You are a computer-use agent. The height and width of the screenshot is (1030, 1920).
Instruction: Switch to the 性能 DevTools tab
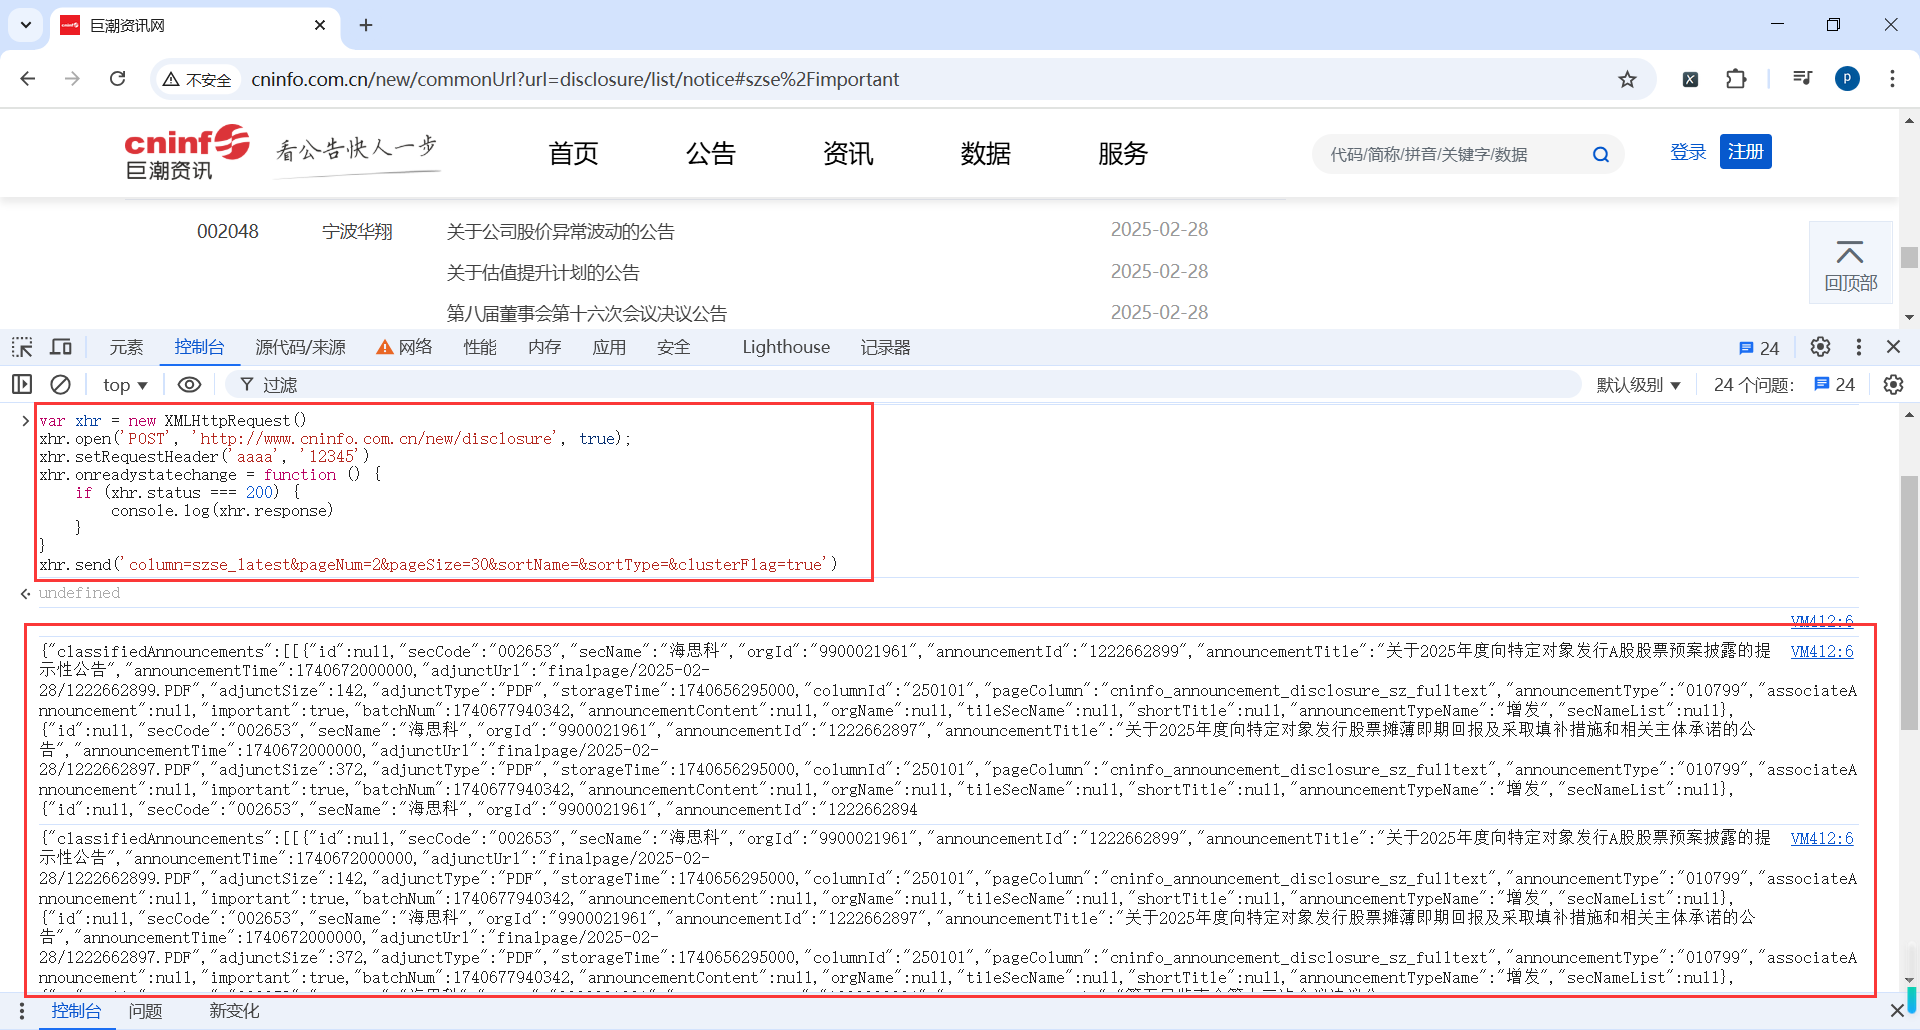[x=480, y=347]
